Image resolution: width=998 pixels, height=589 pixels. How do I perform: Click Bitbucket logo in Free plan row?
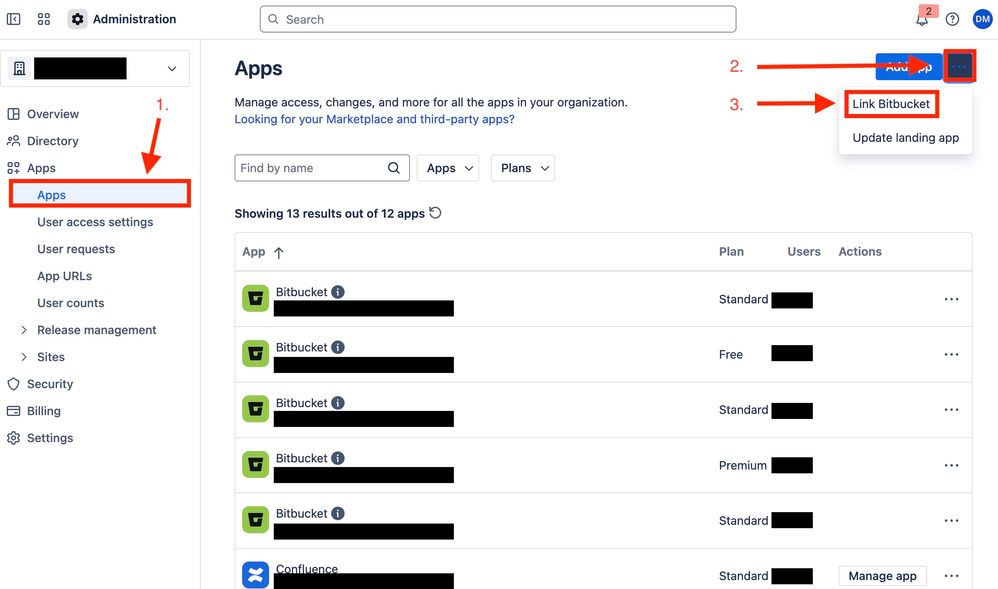pos(255,353)
